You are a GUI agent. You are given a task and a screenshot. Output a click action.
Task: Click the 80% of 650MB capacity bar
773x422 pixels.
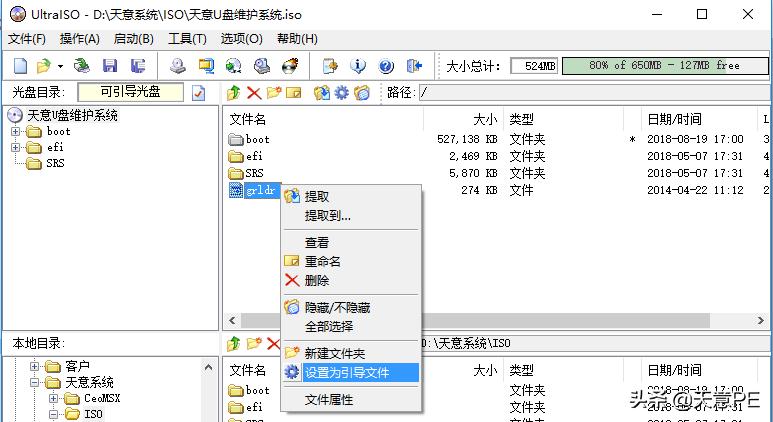[x=665, y=66]
